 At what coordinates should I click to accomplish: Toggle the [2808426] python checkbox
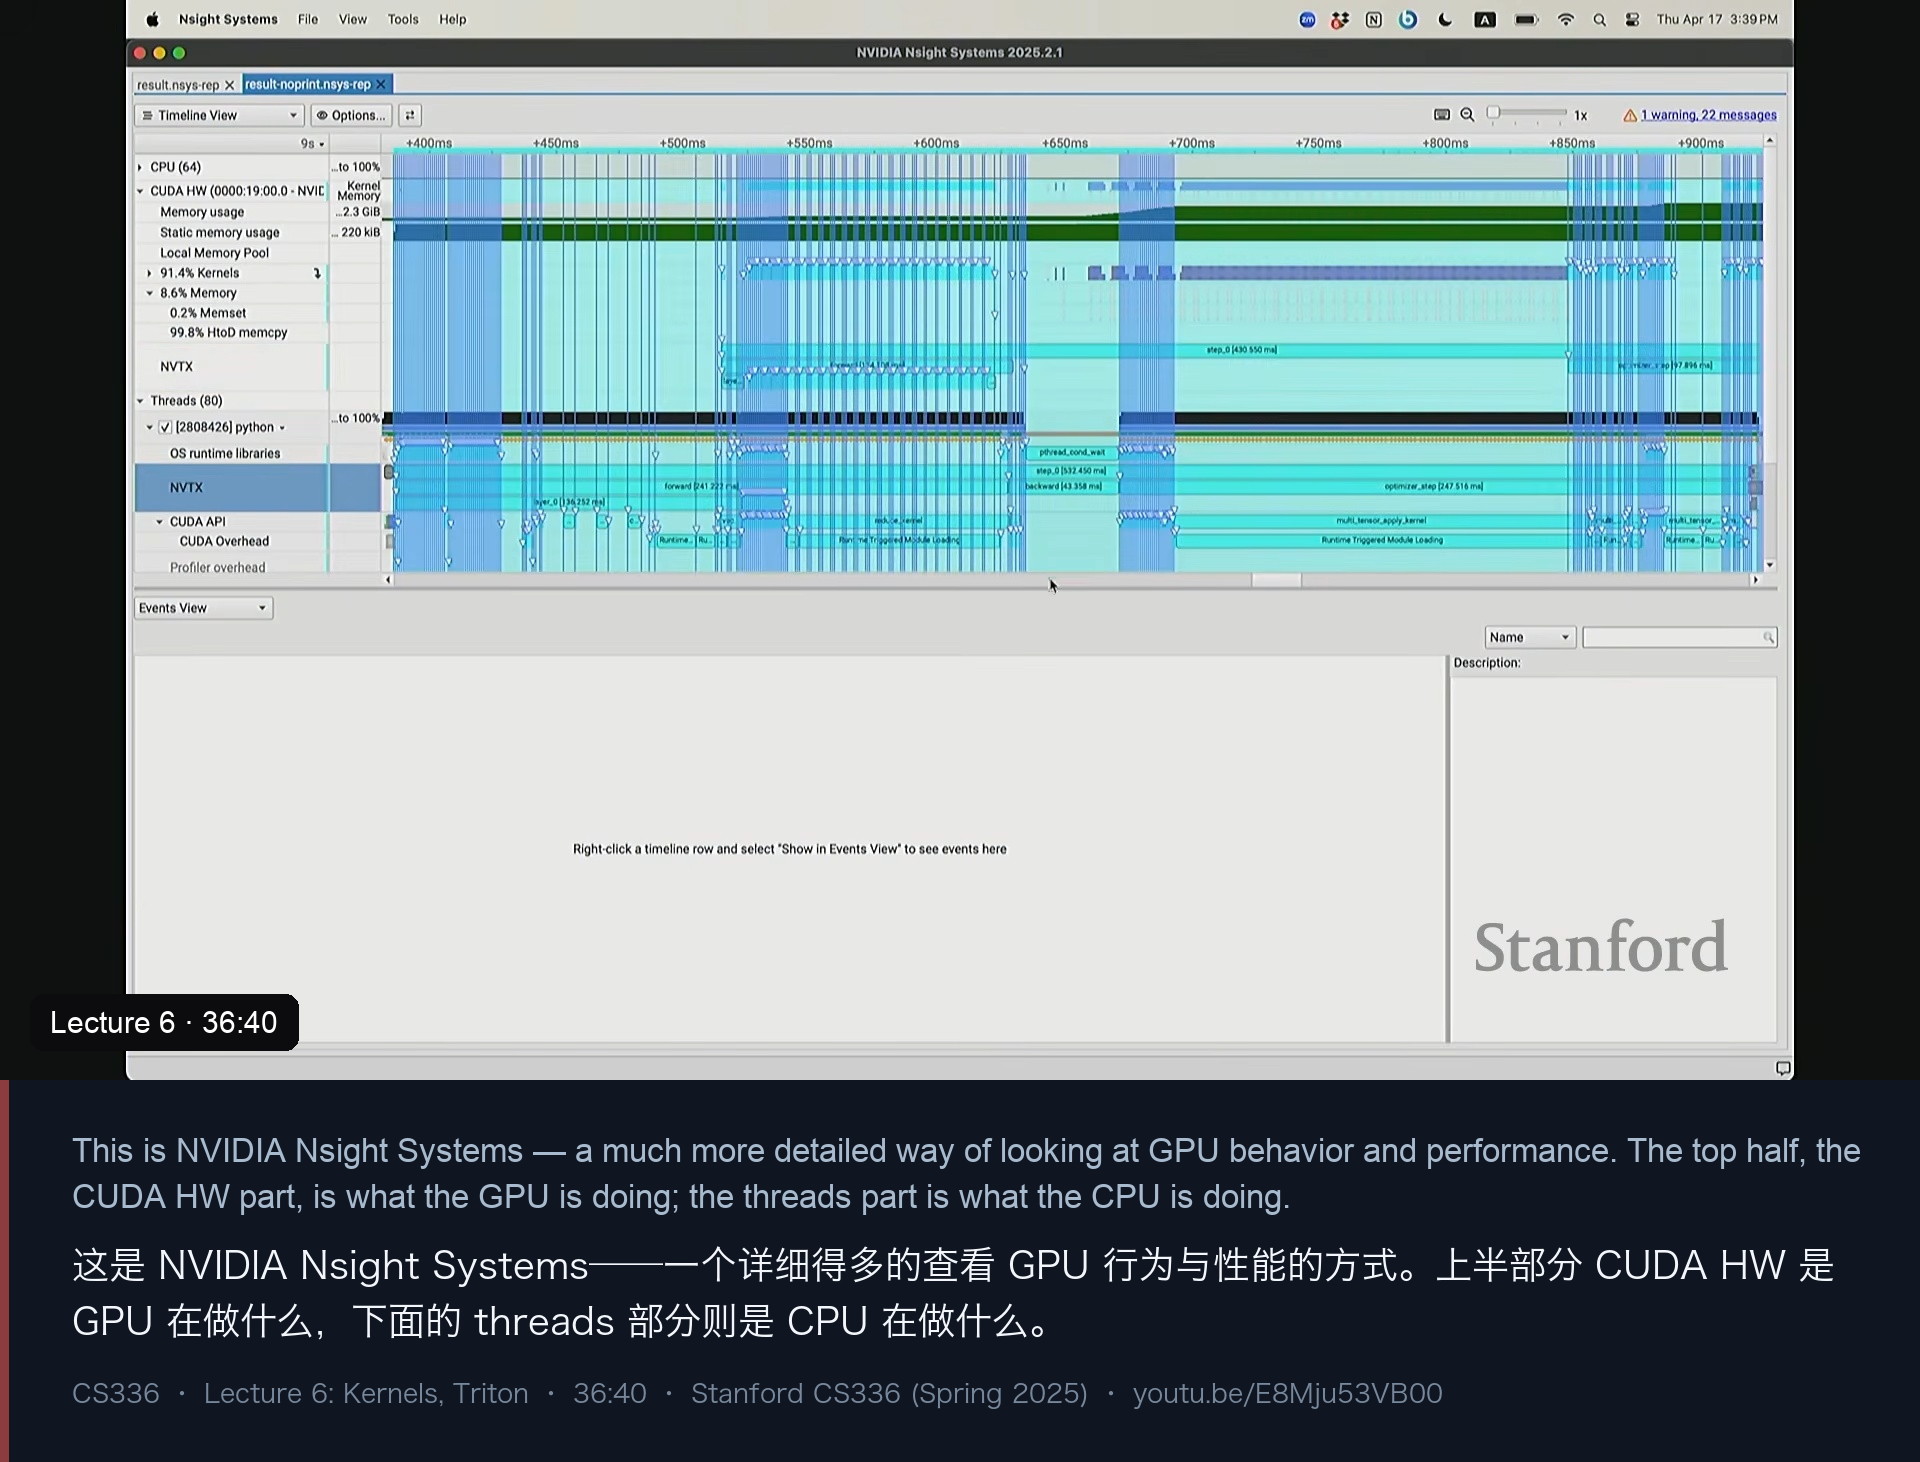(x=166, y=427)
